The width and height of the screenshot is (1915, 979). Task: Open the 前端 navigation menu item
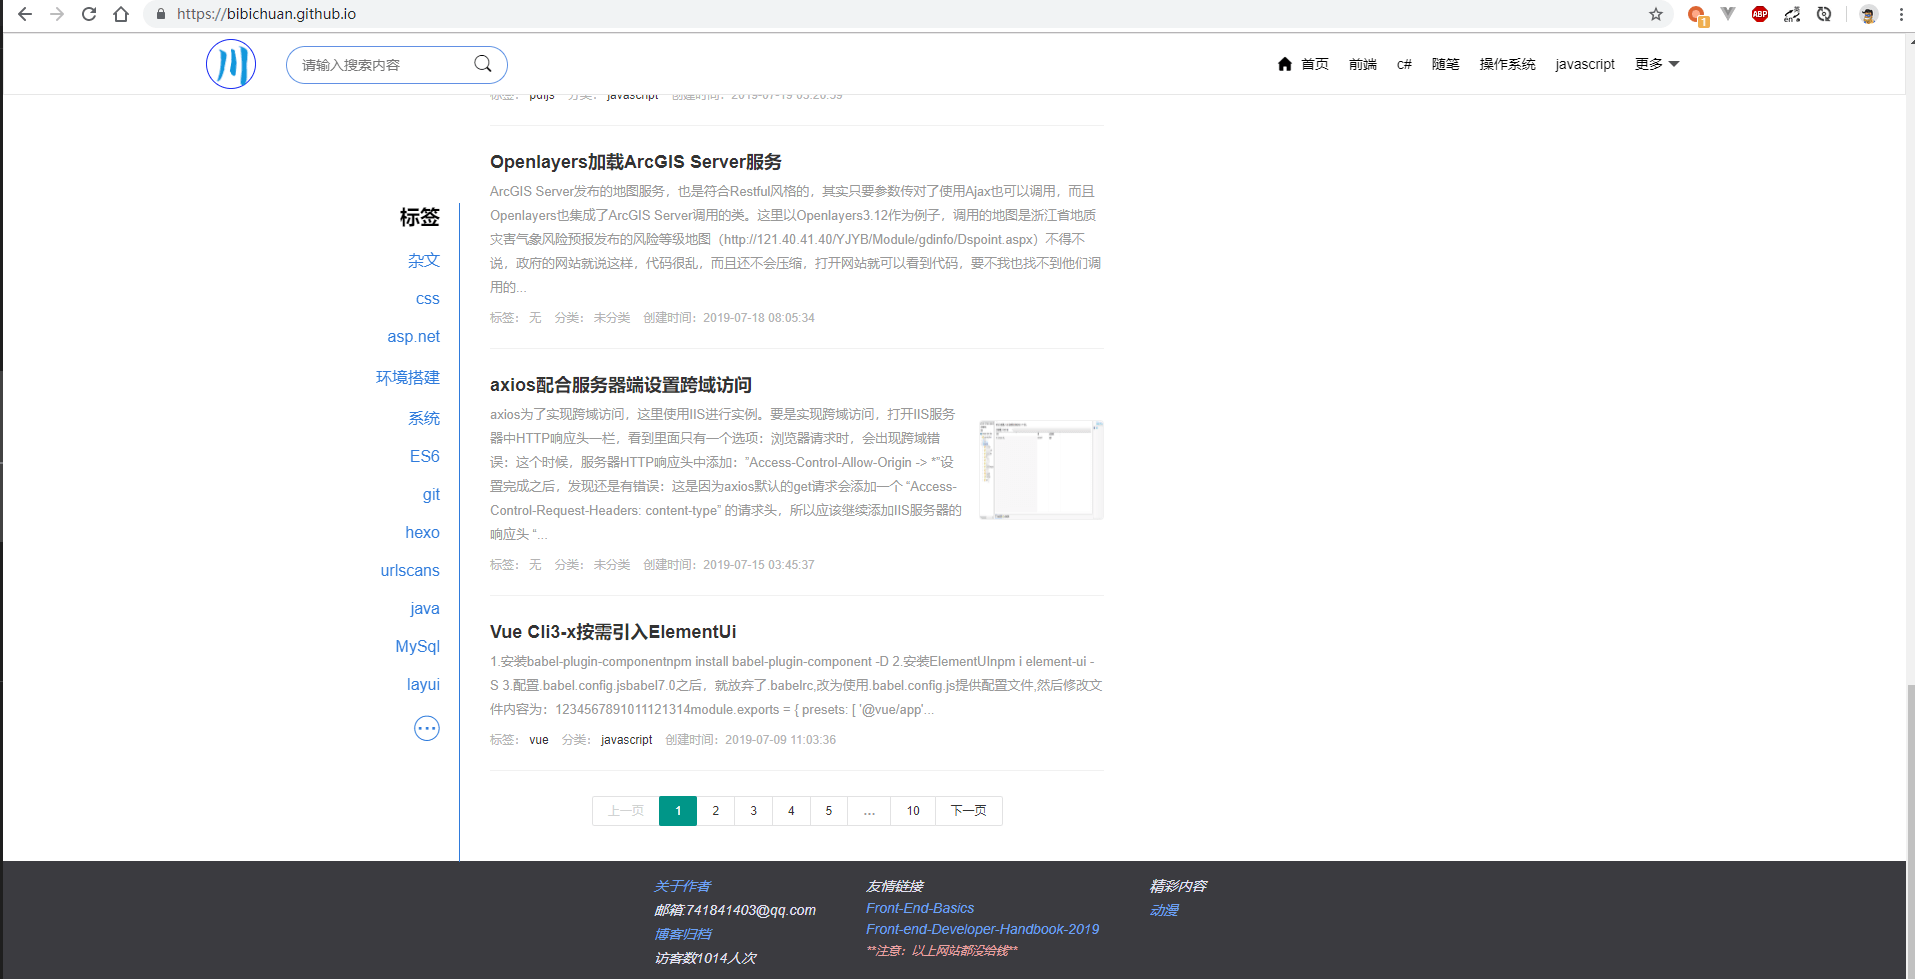(x=1362, y=64)
